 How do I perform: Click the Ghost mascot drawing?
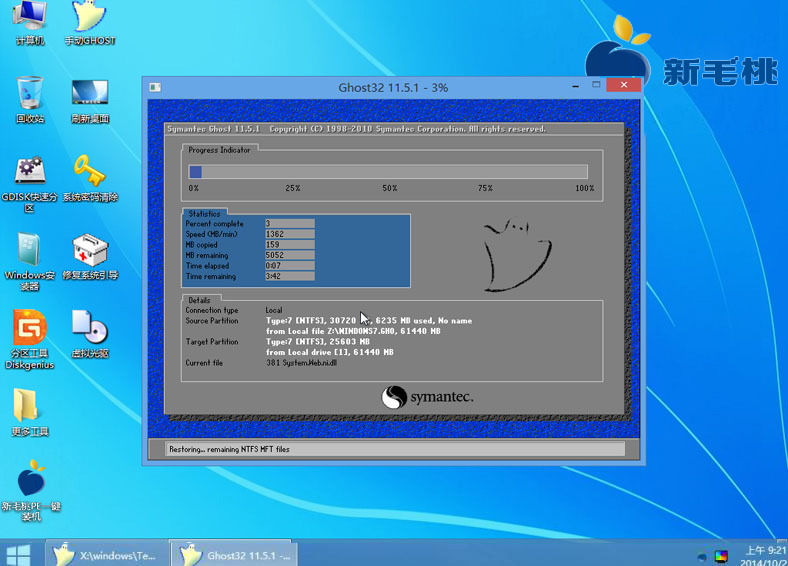click(x=517, y=255)
